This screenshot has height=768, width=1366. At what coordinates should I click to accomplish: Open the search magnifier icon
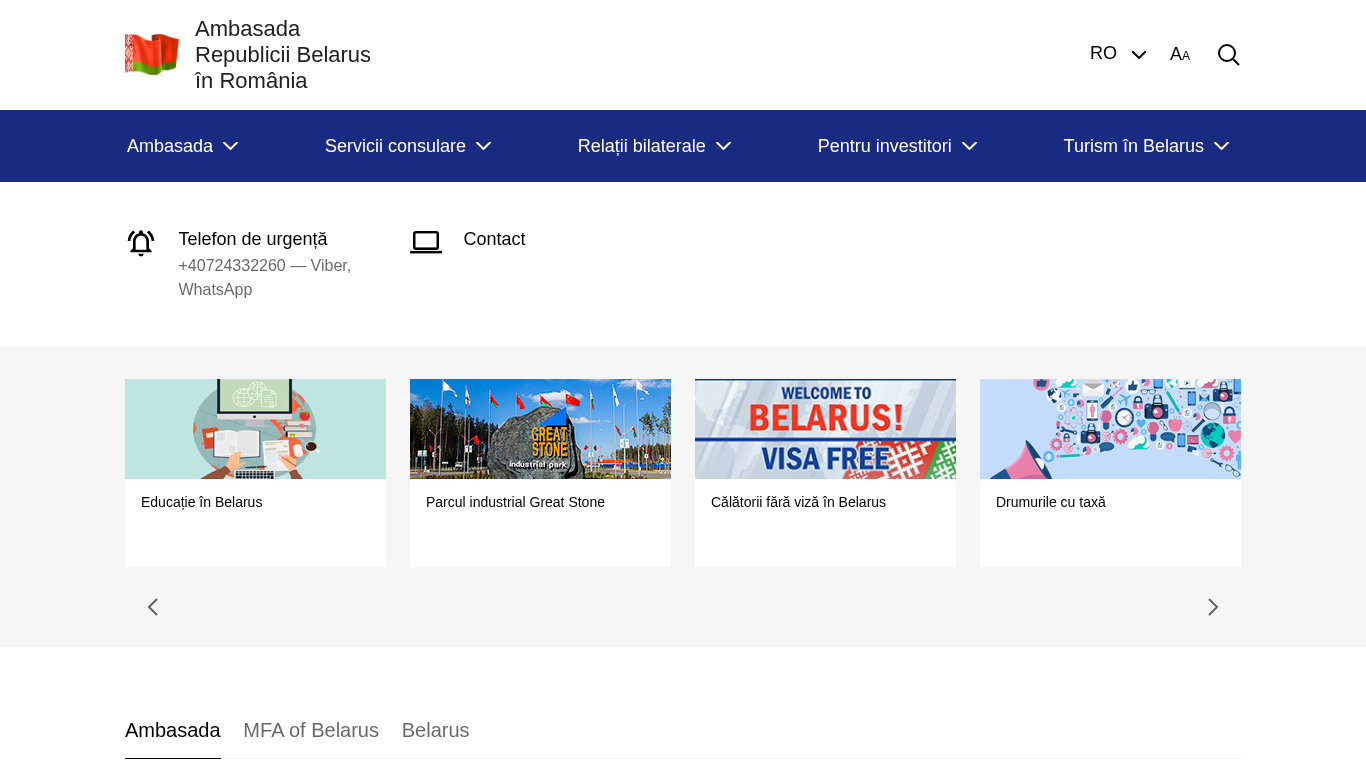coord(1228,55)
